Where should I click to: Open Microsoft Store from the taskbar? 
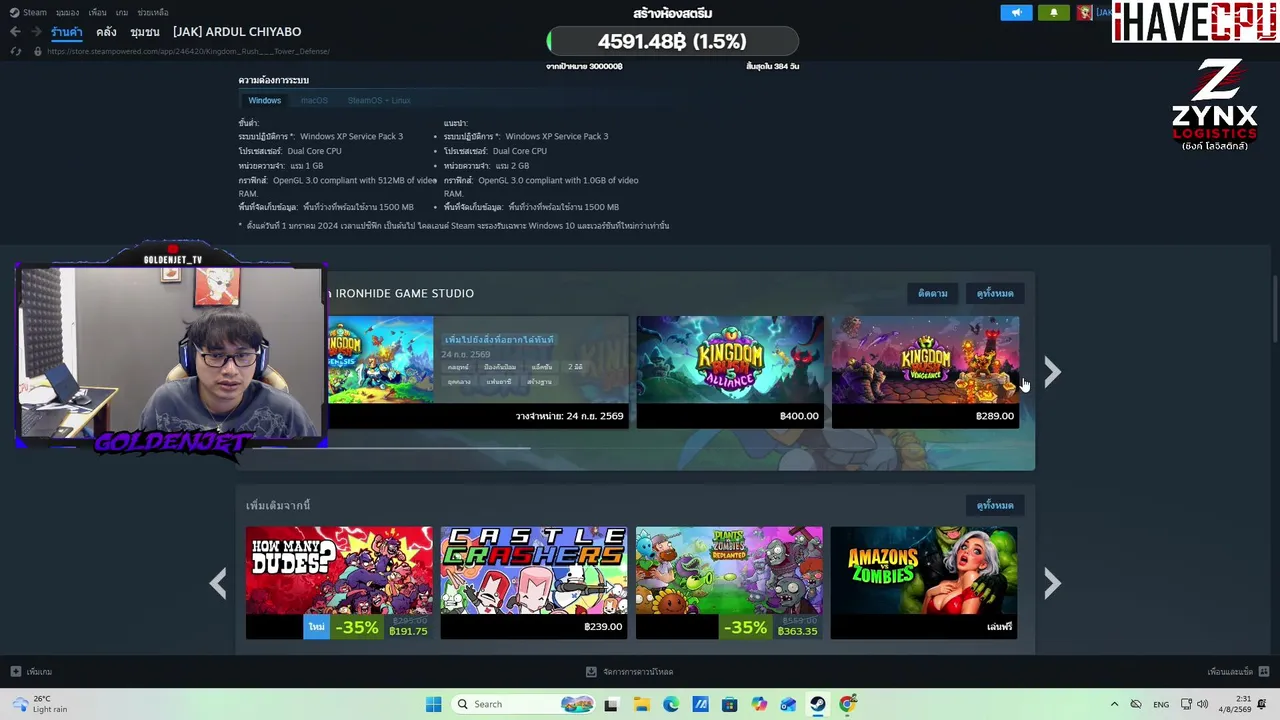[730, 704]
